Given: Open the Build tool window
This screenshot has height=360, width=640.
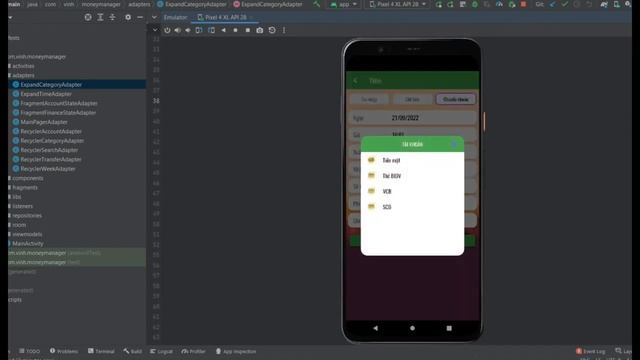Looking at the screenshot, I should click(x=133, y=351).
